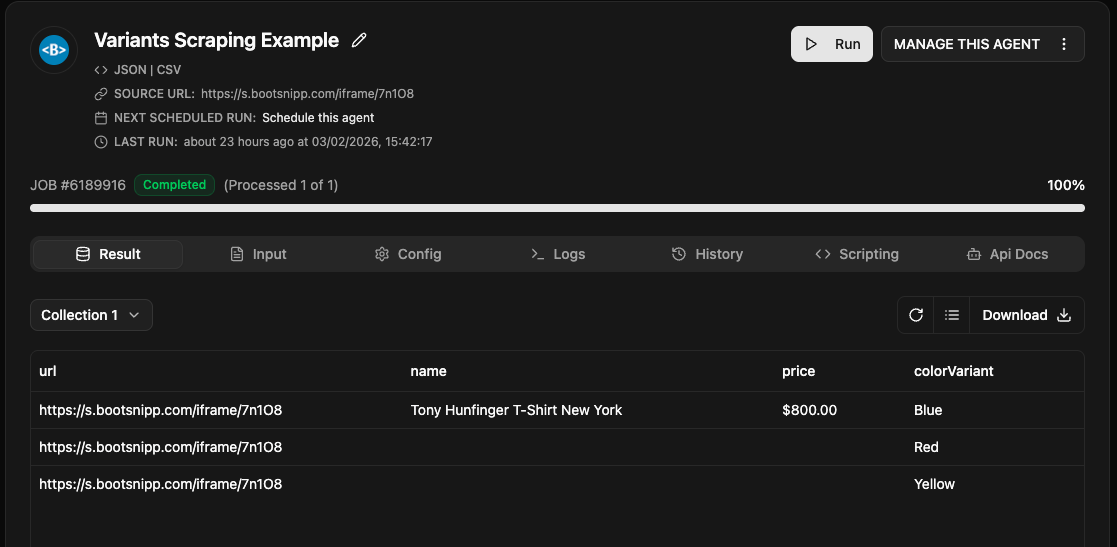Show the Logs tab
Viewport: 1117px width, 547px height.
point(557,254)
